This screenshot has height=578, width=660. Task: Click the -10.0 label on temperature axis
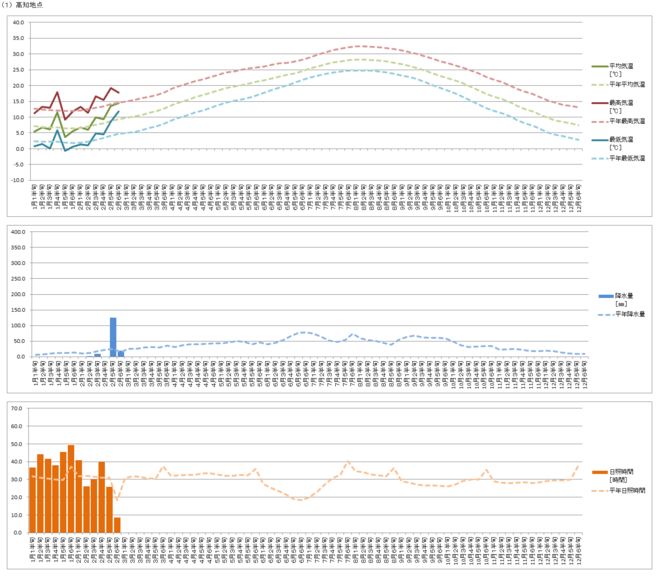16,181
